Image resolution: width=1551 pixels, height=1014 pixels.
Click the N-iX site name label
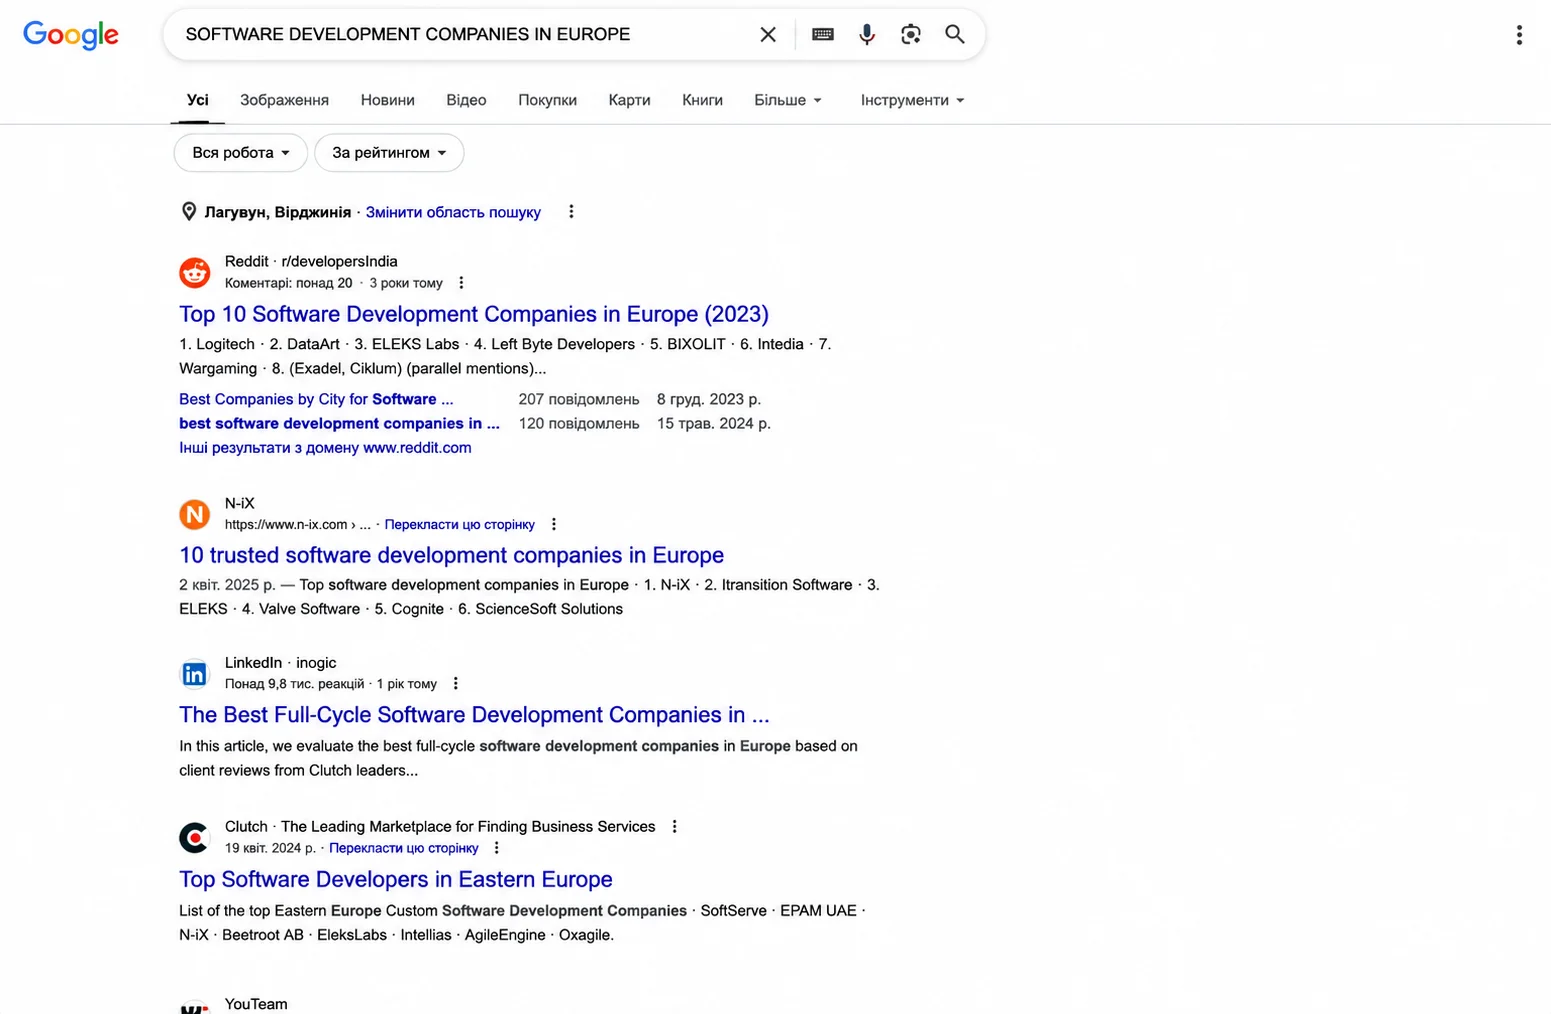[240, 503]
